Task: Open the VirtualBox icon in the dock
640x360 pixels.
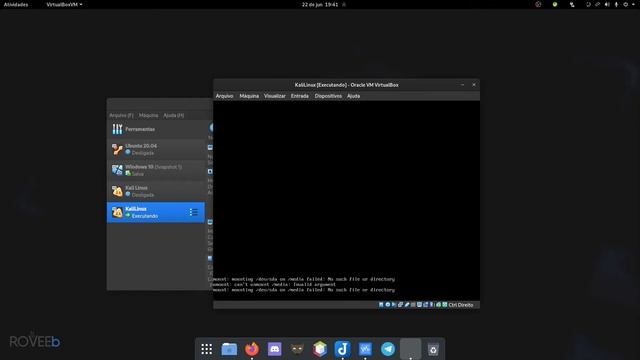Action: [x=365, y=349]
